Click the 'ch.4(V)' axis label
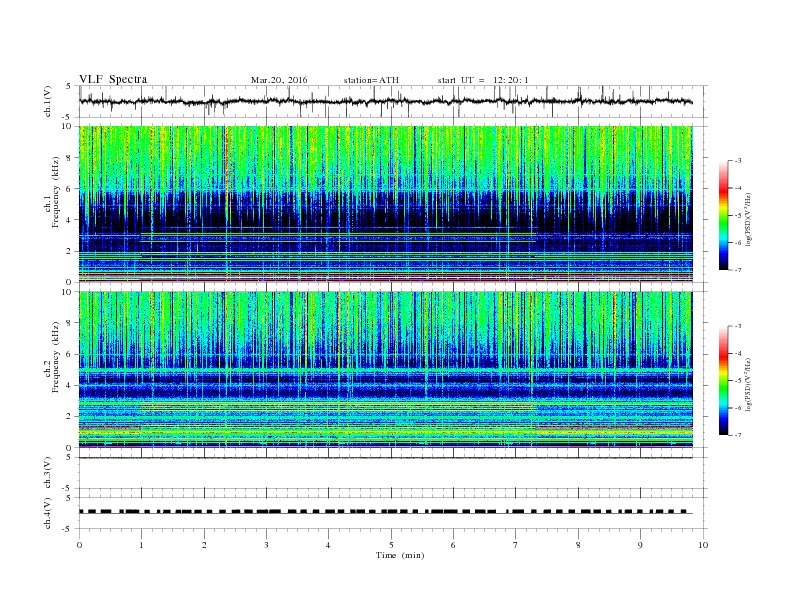Screen dimensions: 792x612 point(48,513)
